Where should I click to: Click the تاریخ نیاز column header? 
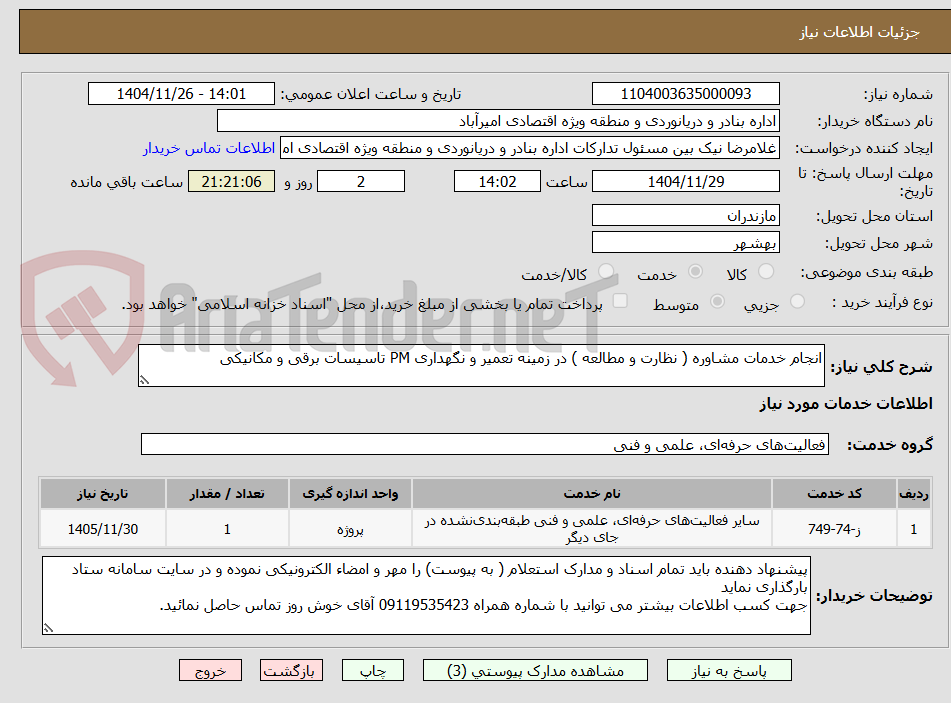[102, 494]
